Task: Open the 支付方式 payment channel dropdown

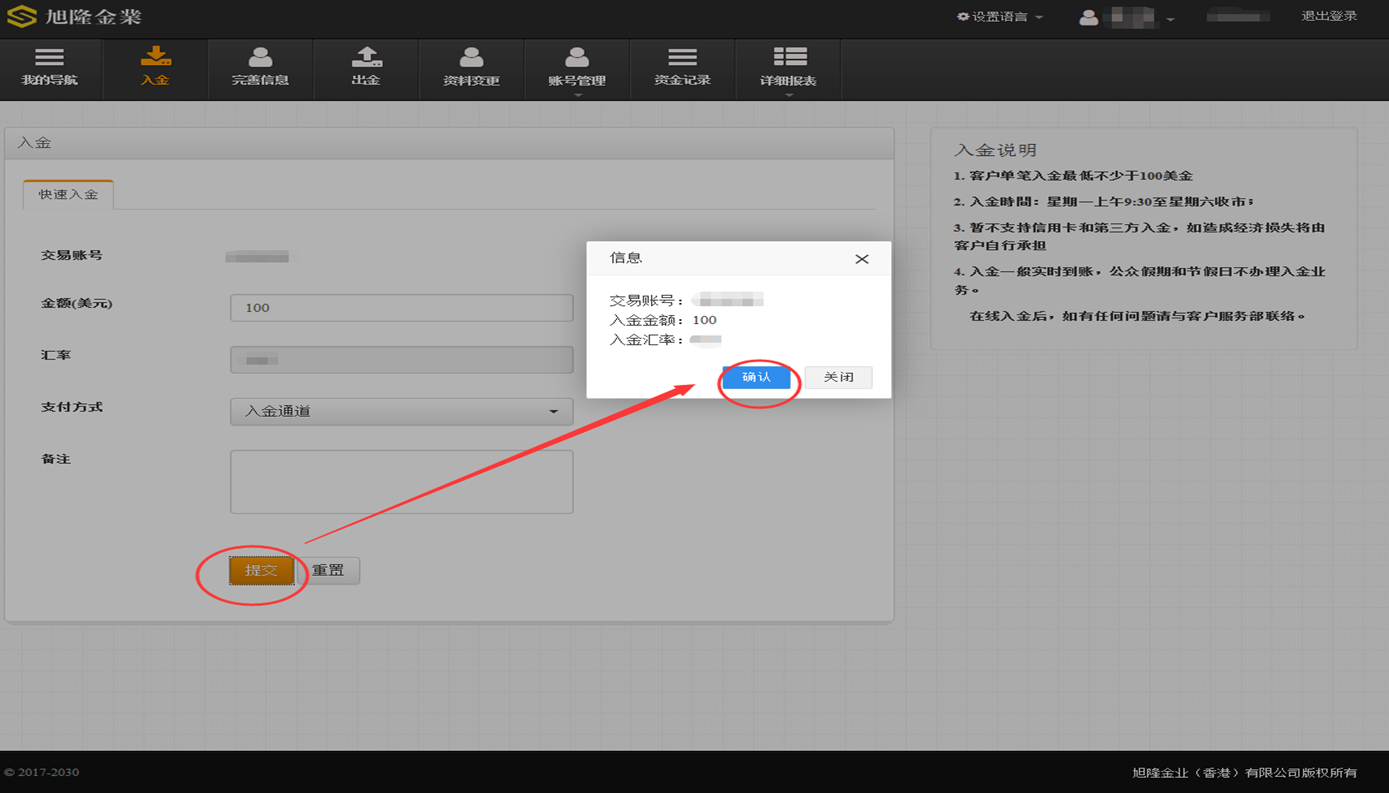Action: [x=401, y=411]
